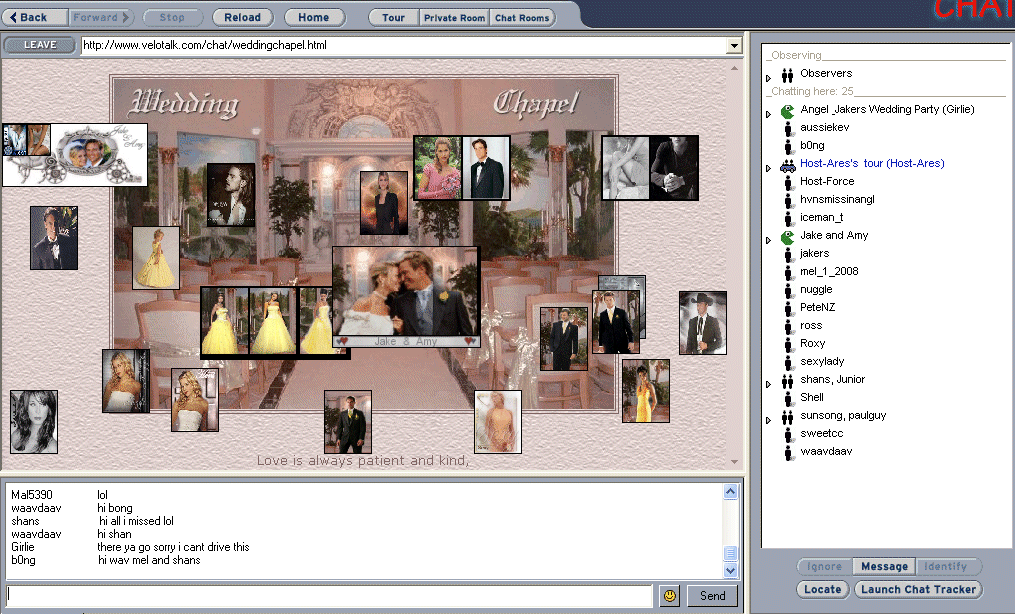1015x614 pixels.
Task: Expand the Observers tree node
Action: point(768,77)
